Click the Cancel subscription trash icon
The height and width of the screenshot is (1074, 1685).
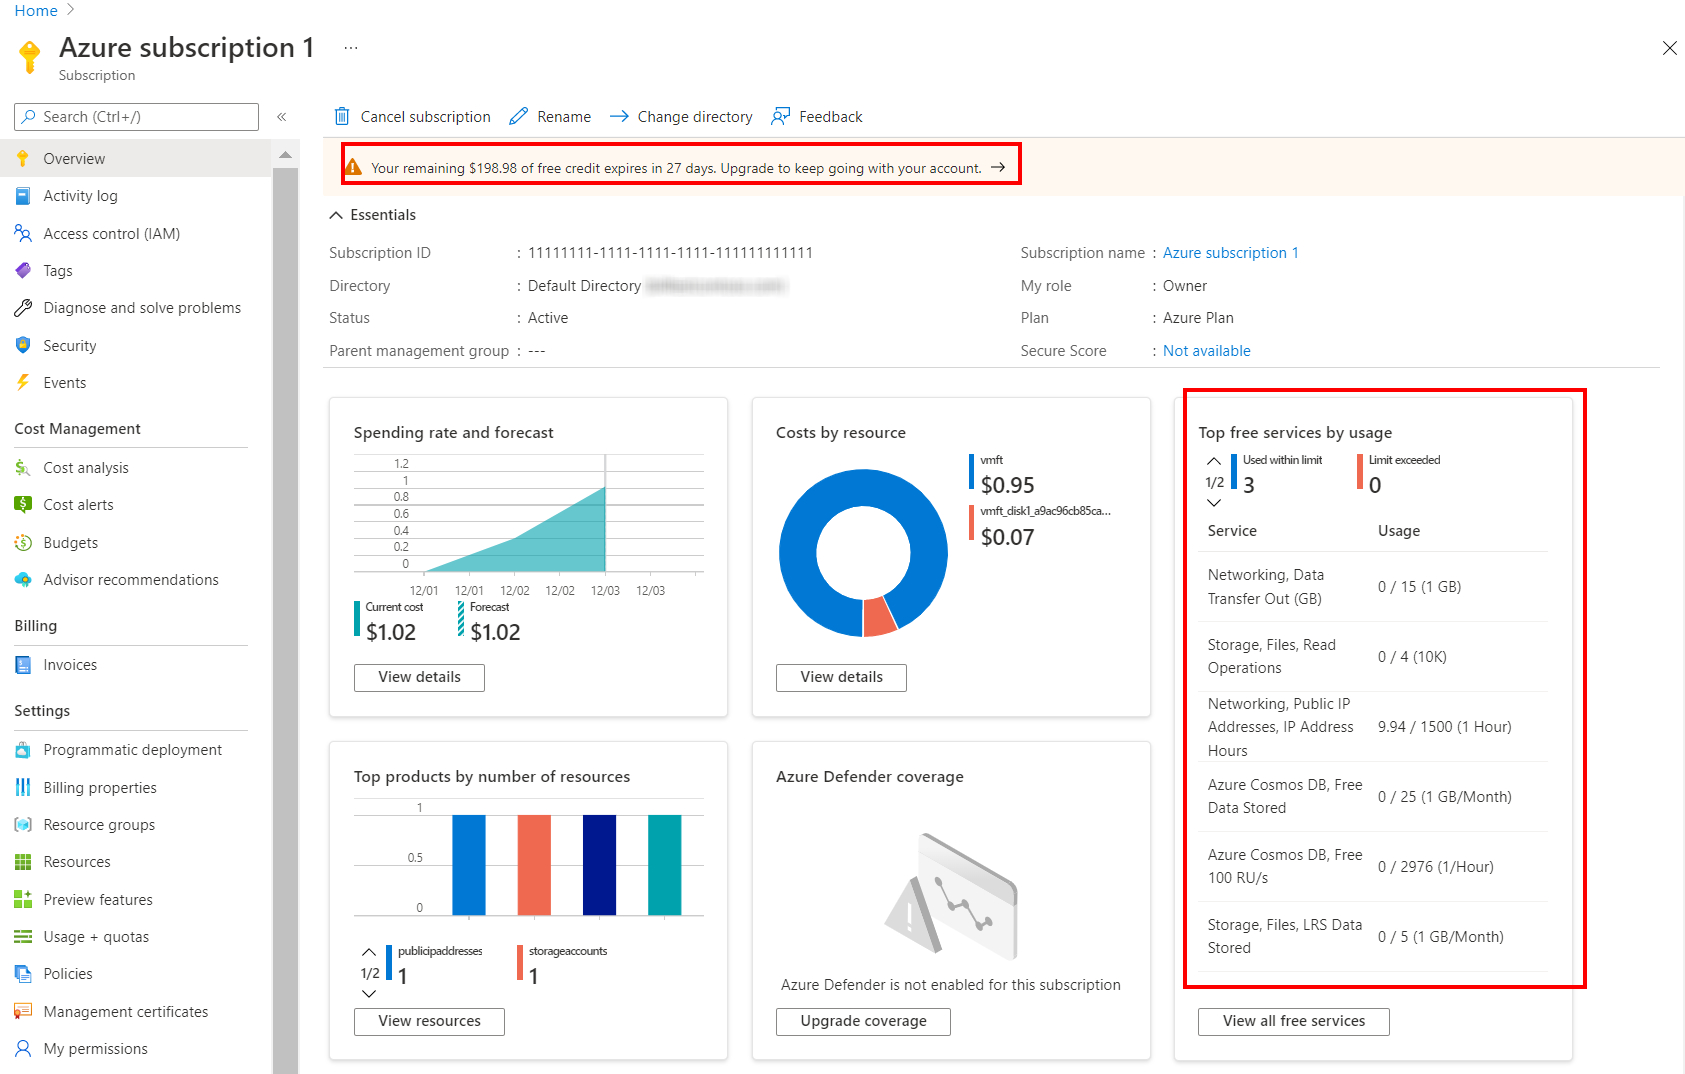pos(342,116)
